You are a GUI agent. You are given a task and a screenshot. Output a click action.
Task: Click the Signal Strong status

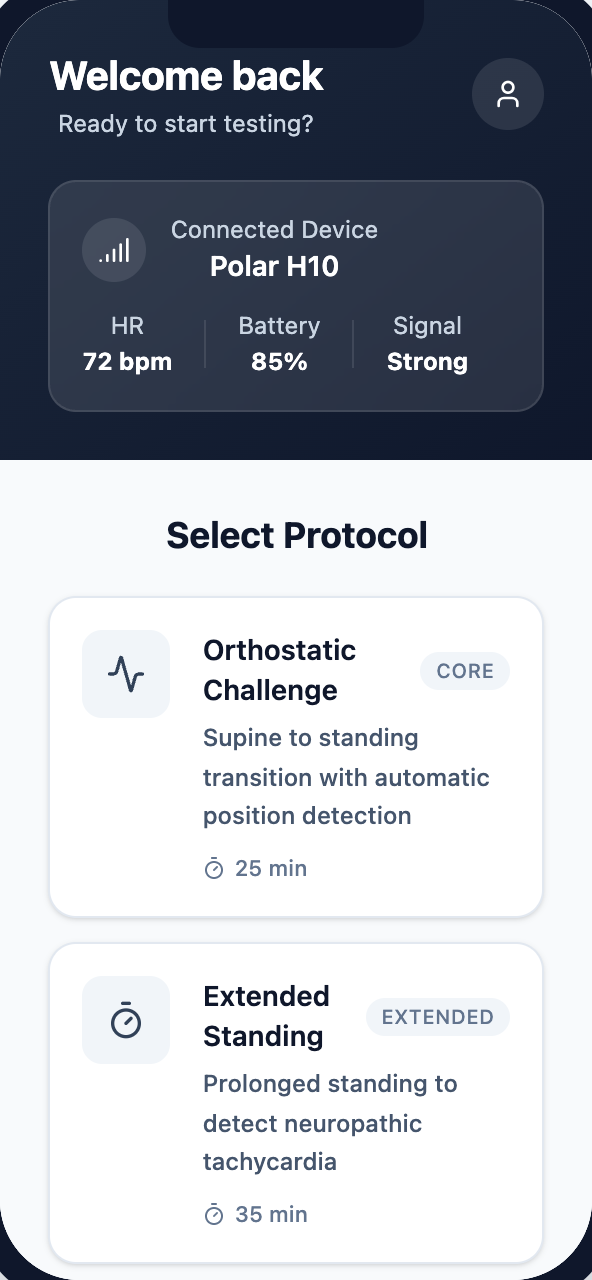(427, 343)
